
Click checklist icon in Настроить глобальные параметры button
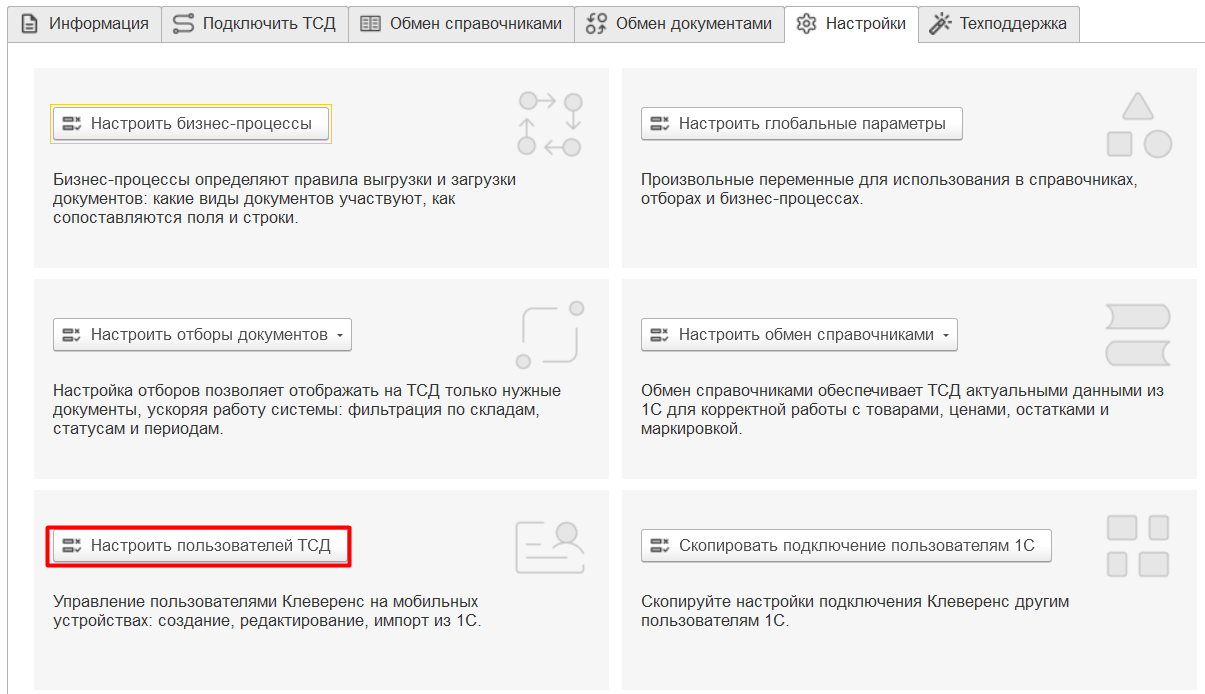point(659,124)
